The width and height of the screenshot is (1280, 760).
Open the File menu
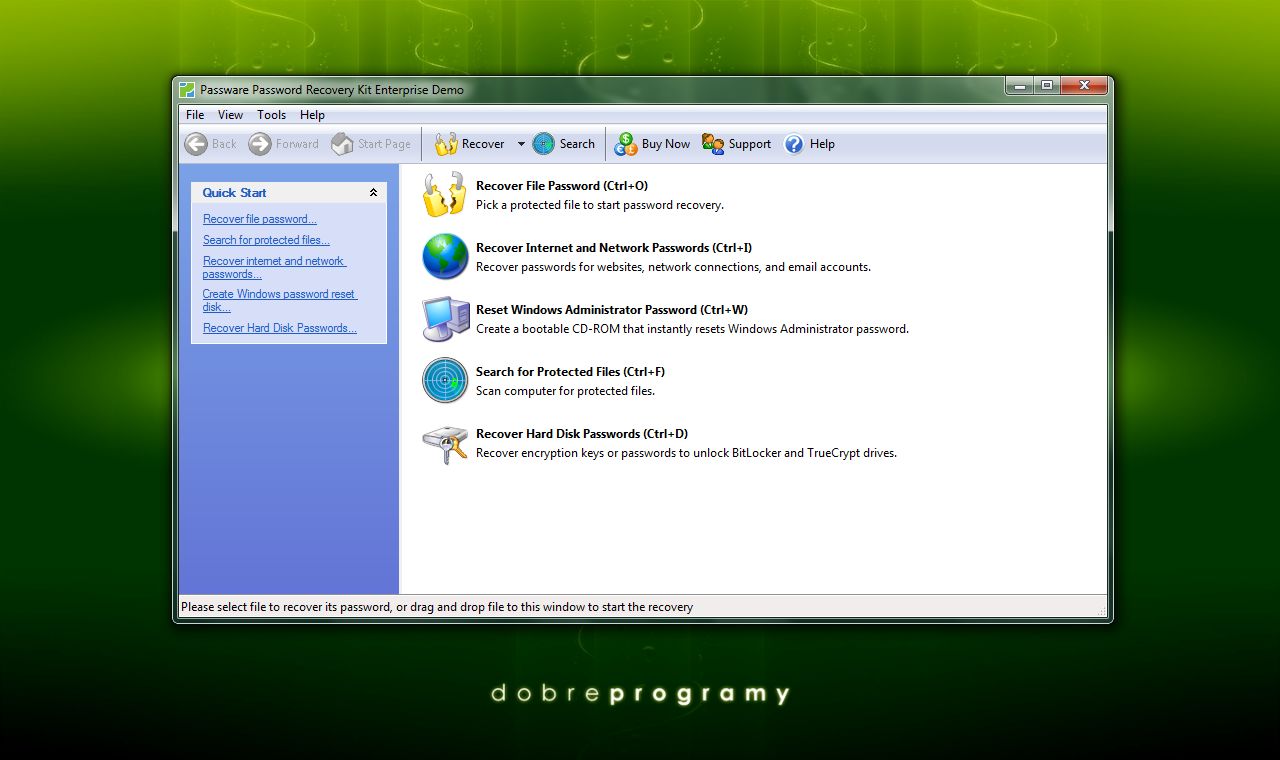tap(195, 115)
